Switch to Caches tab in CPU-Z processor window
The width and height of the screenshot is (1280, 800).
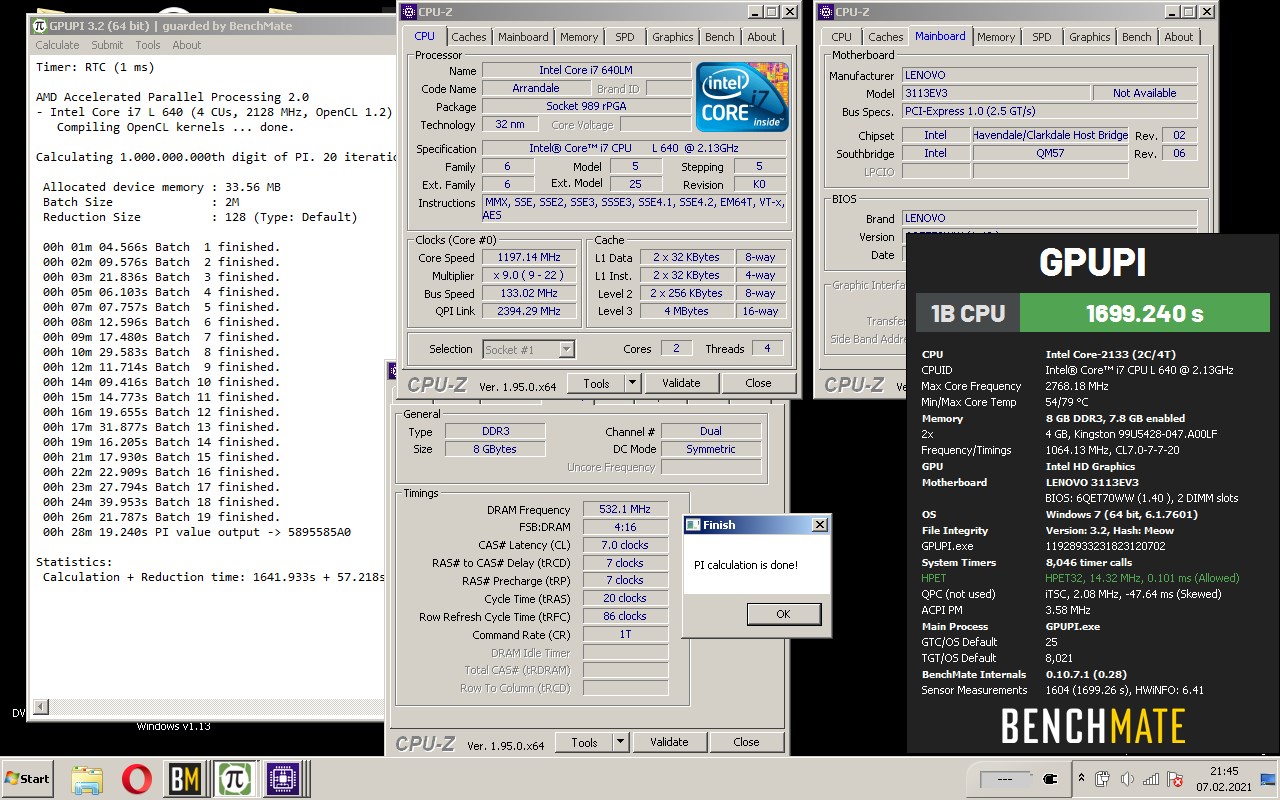[x=468, y=37]
